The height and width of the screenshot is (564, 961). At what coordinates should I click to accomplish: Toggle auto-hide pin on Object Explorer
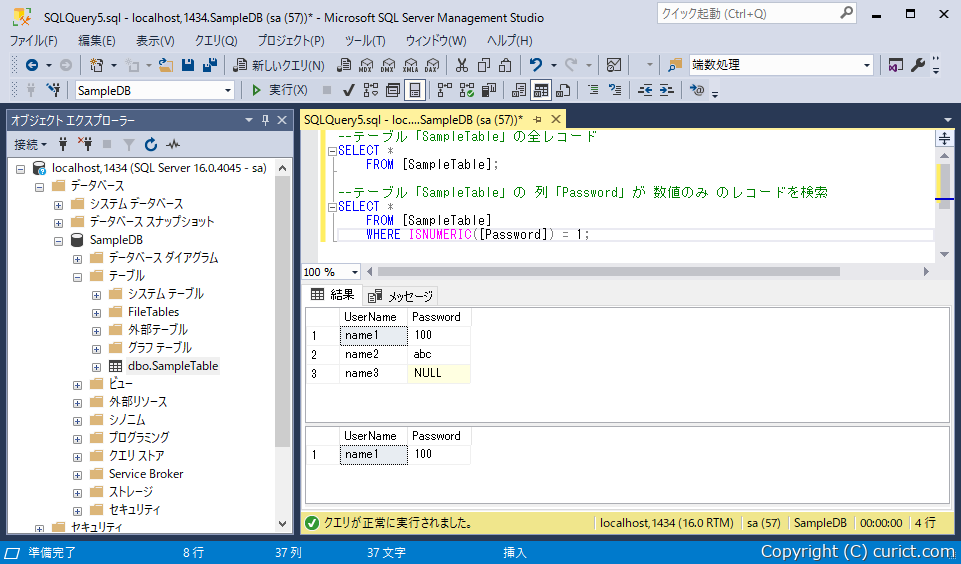(265, 120)
